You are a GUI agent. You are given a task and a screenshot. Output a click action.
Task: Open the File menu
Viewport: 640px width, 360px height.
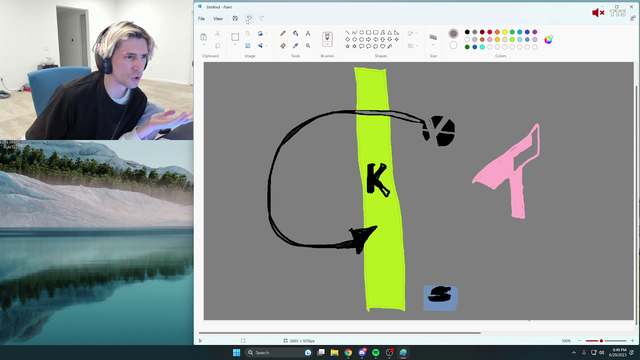coord(201,19)
